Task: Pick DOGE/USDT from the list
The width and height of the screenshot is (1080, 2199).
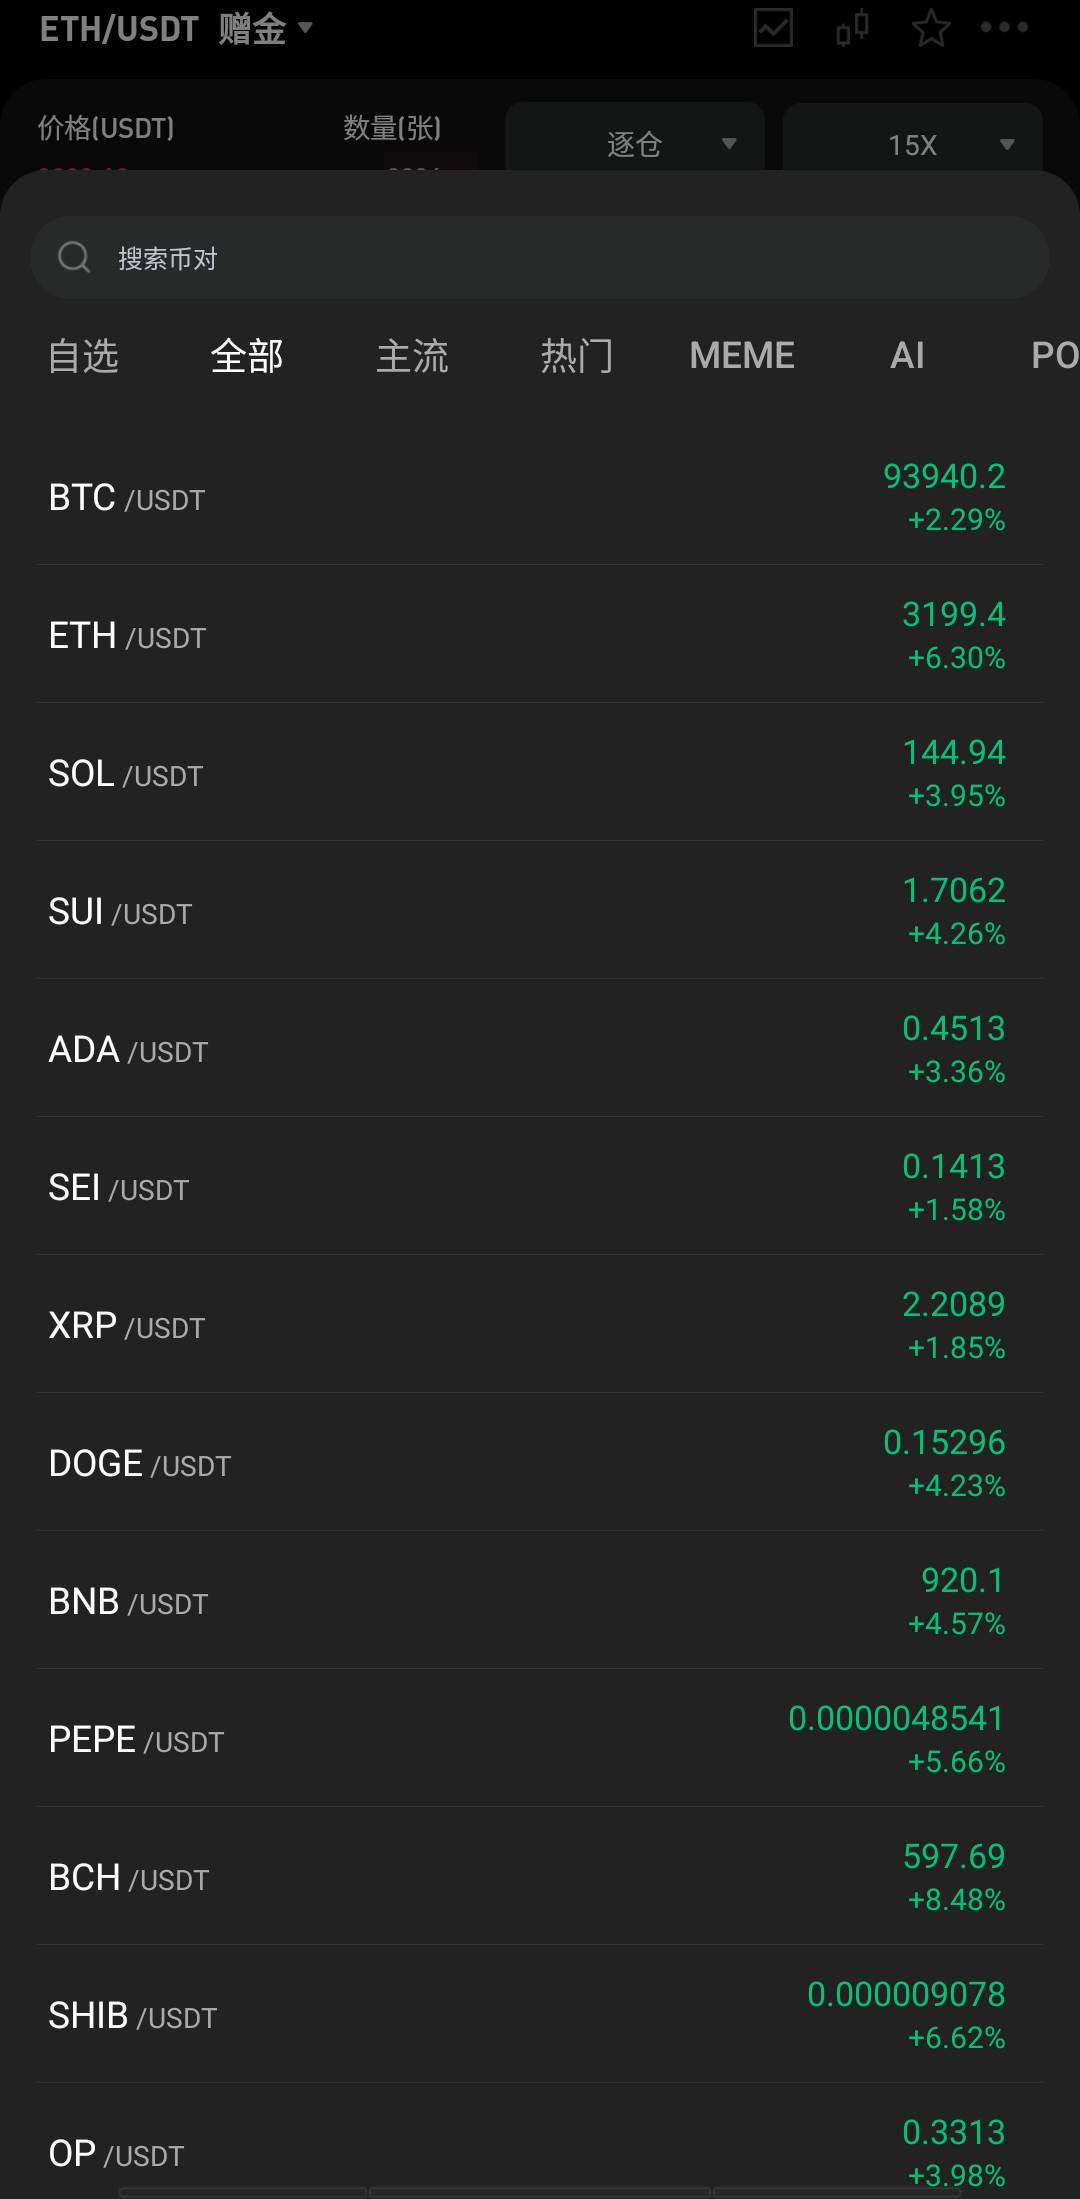Action: tap(540, 1463)
